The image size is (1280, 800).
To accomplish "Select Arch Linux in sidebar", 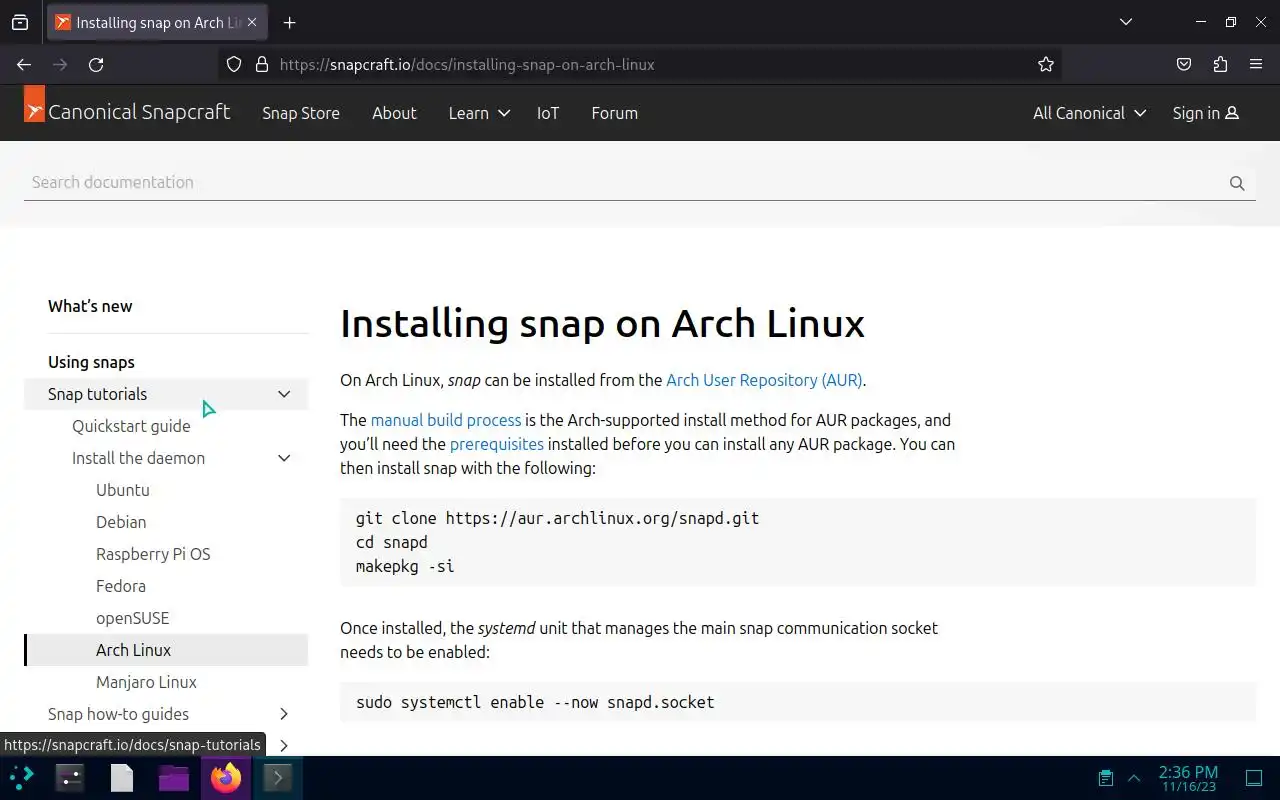I will click(x=166, y=650).
